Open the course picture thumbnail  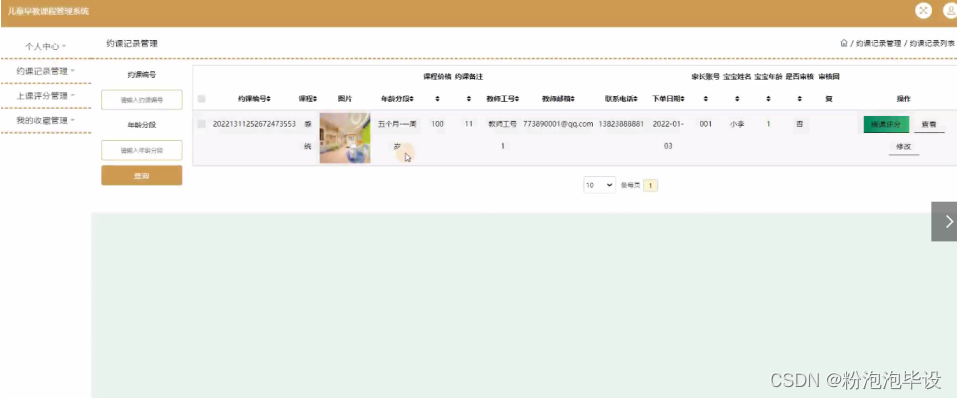point(345,138)
